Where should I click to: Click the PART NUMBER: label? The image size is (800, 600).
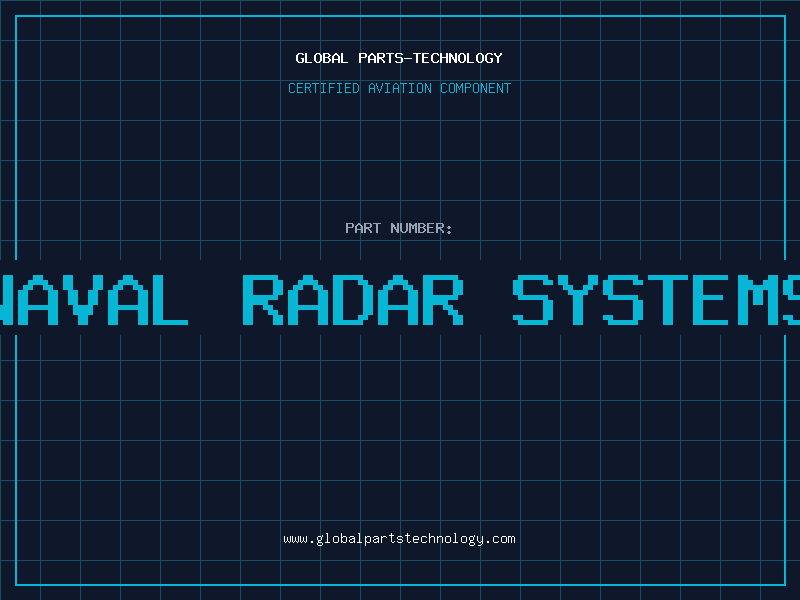click(399, 228)
